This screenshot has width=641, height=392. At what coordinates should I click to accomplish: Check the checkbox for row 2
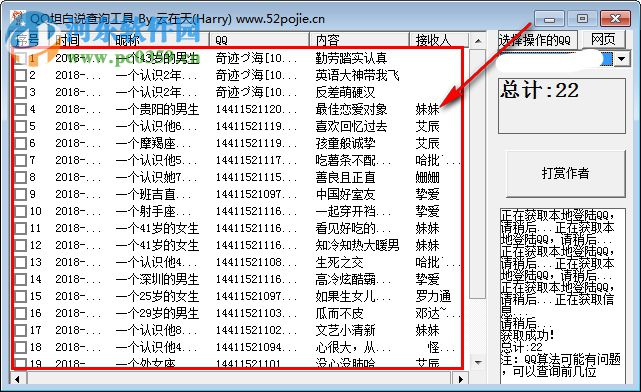pos(21,75)
